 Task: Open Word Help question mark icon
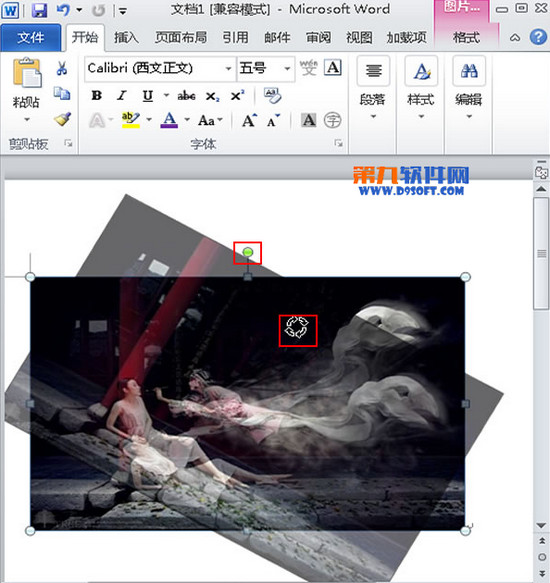point(538,37)
